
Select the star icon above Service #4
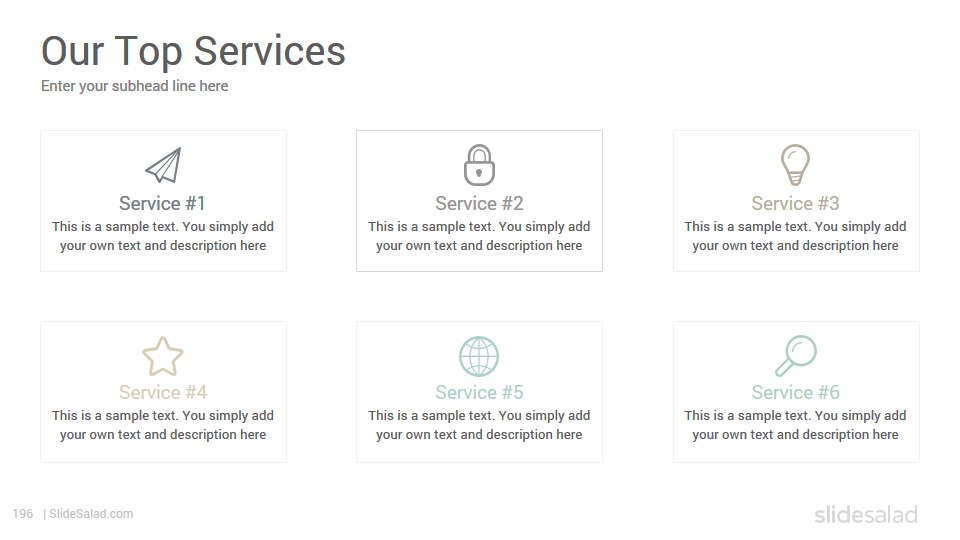pyautogui.click(x=163, y=356)
